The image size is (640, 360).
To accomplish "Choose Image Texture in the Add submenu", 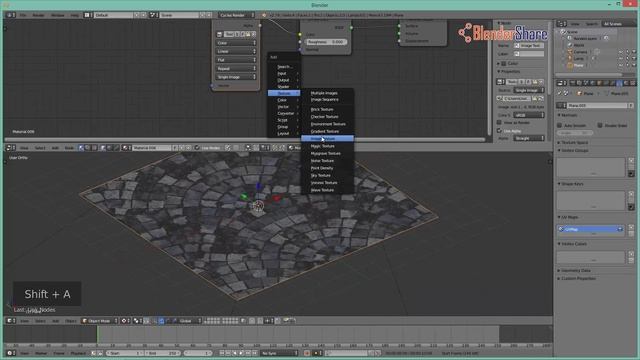I will [327, 139].
